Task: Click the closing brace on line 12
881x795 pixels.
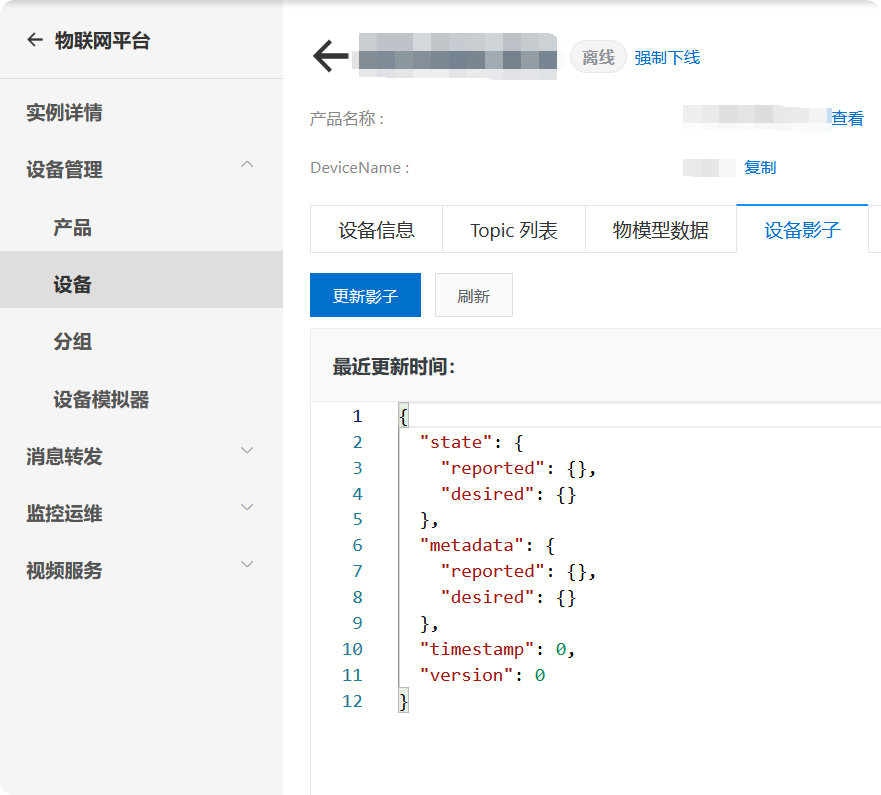Action: (x=403, y=701)
